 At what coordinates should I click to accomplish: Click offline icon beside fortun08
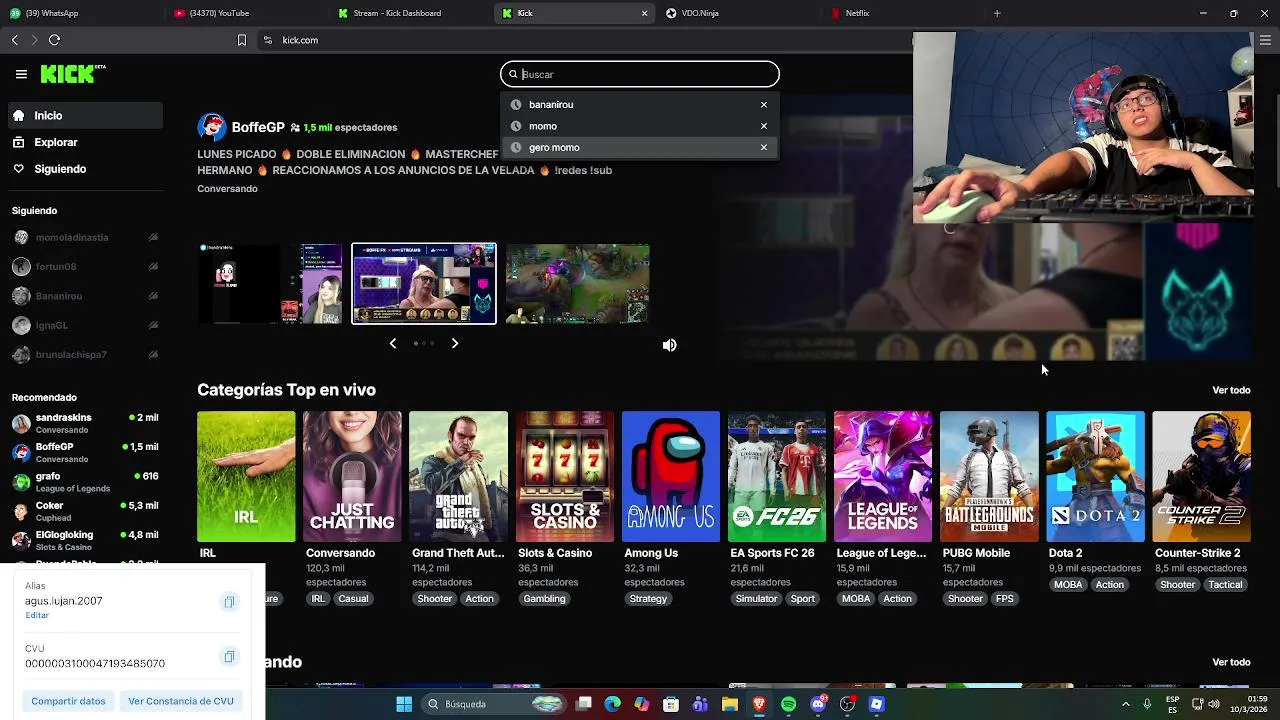click(x=153, y=267)
